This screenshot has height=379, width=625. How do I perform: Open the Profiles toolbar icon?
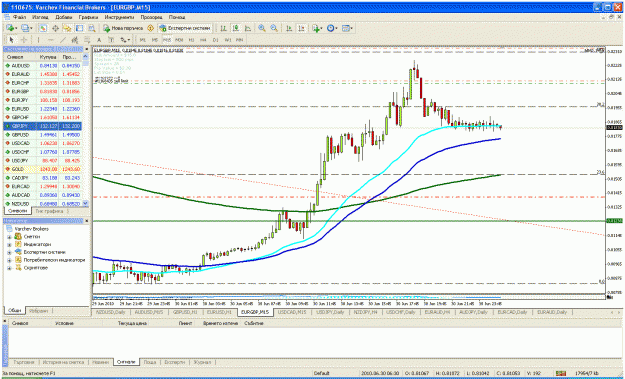(26, 28)
